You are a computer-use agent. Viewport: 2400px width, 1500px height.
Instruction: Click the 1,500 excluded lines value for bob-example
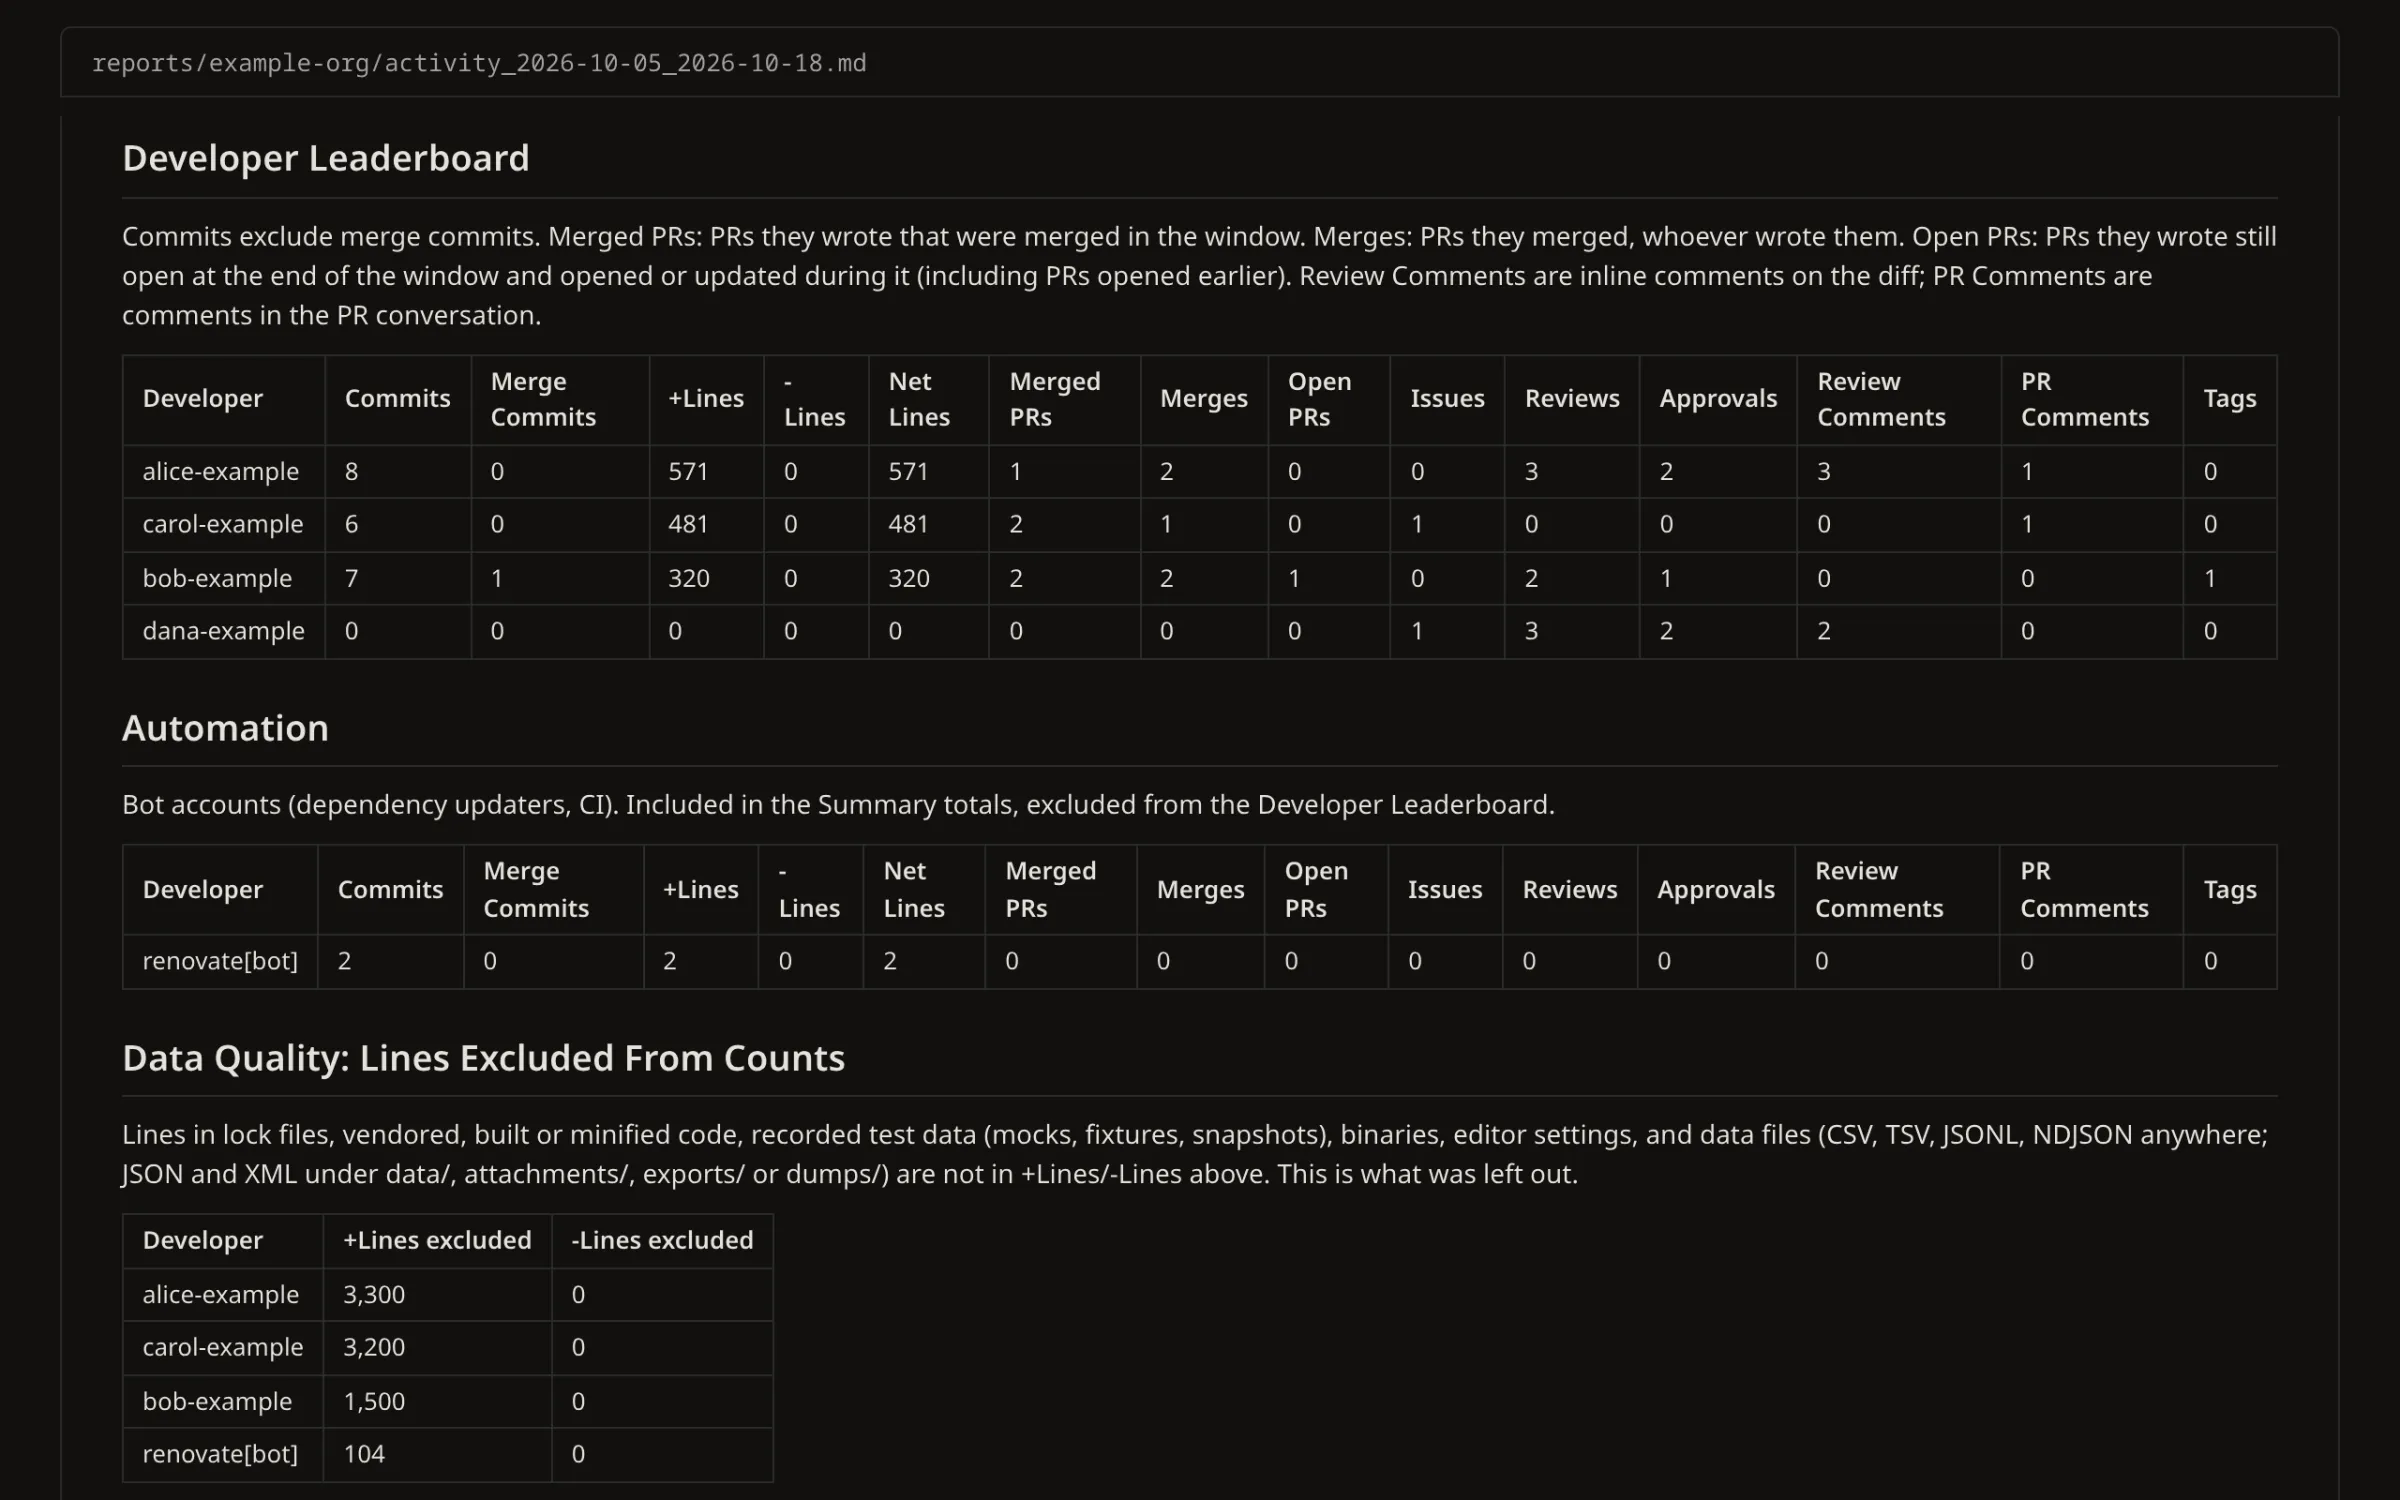(374, 1401)
